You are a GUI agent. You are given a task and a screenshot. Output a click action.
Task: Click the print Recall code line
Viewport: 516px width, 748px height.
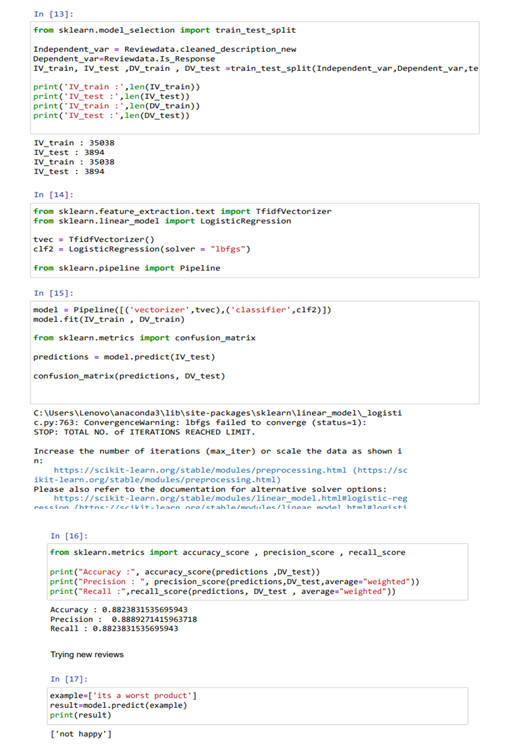click(223, 592)
